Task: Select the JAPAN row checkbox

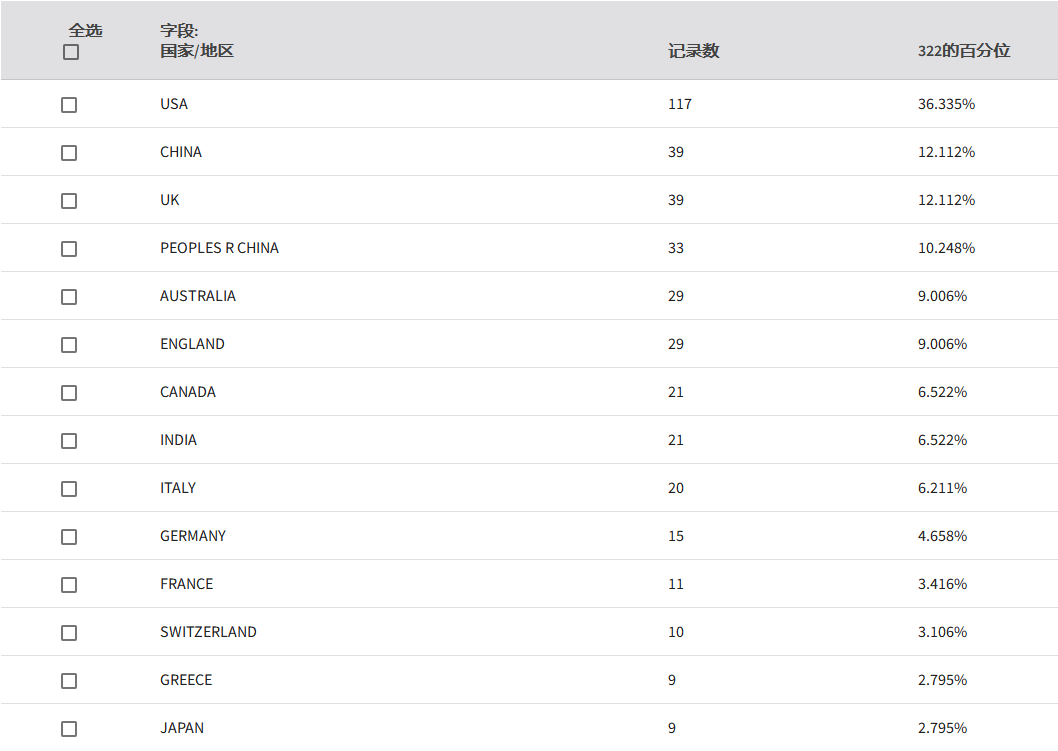Action: (x=69, y=728)
